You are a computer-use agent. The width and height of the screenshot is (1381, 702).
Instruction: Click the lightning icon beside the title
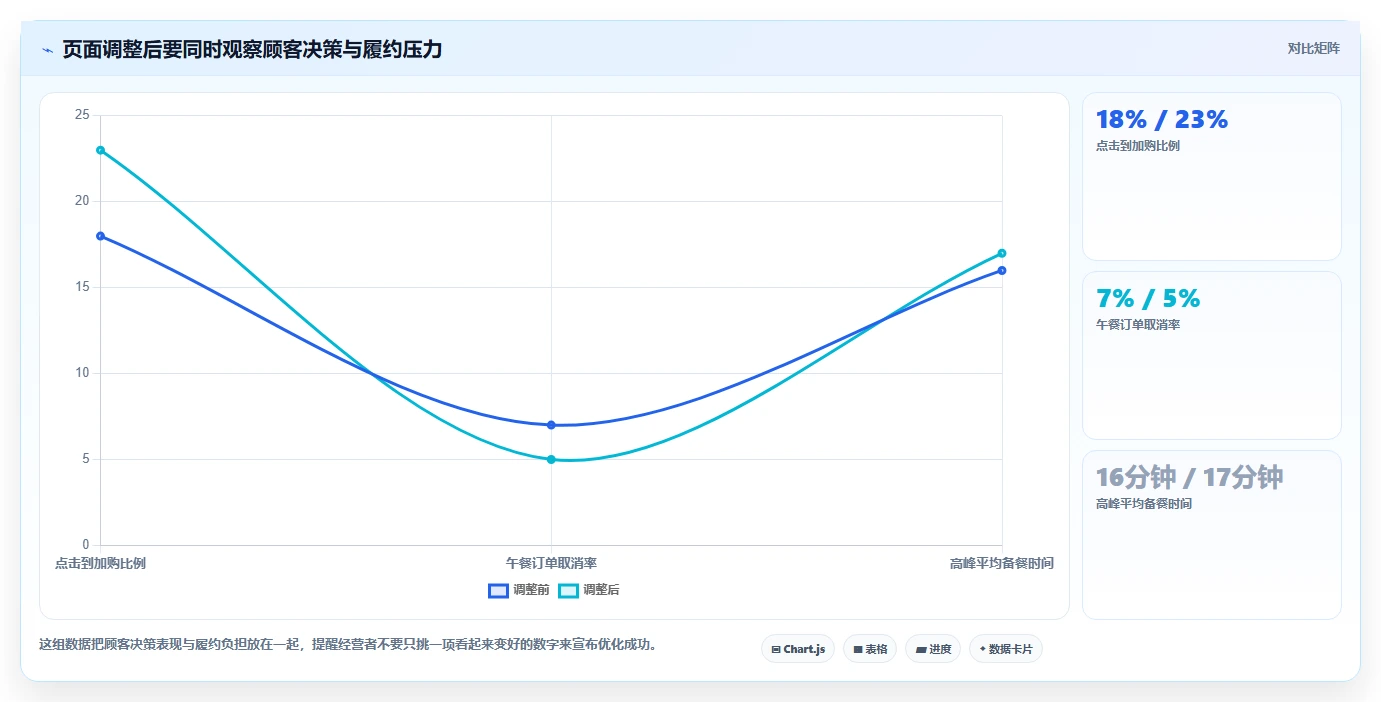point(47,50)
